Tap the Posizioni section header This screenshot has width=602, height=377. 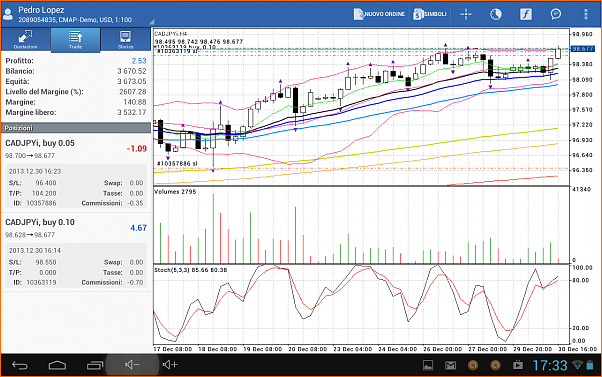coord(76,128)
